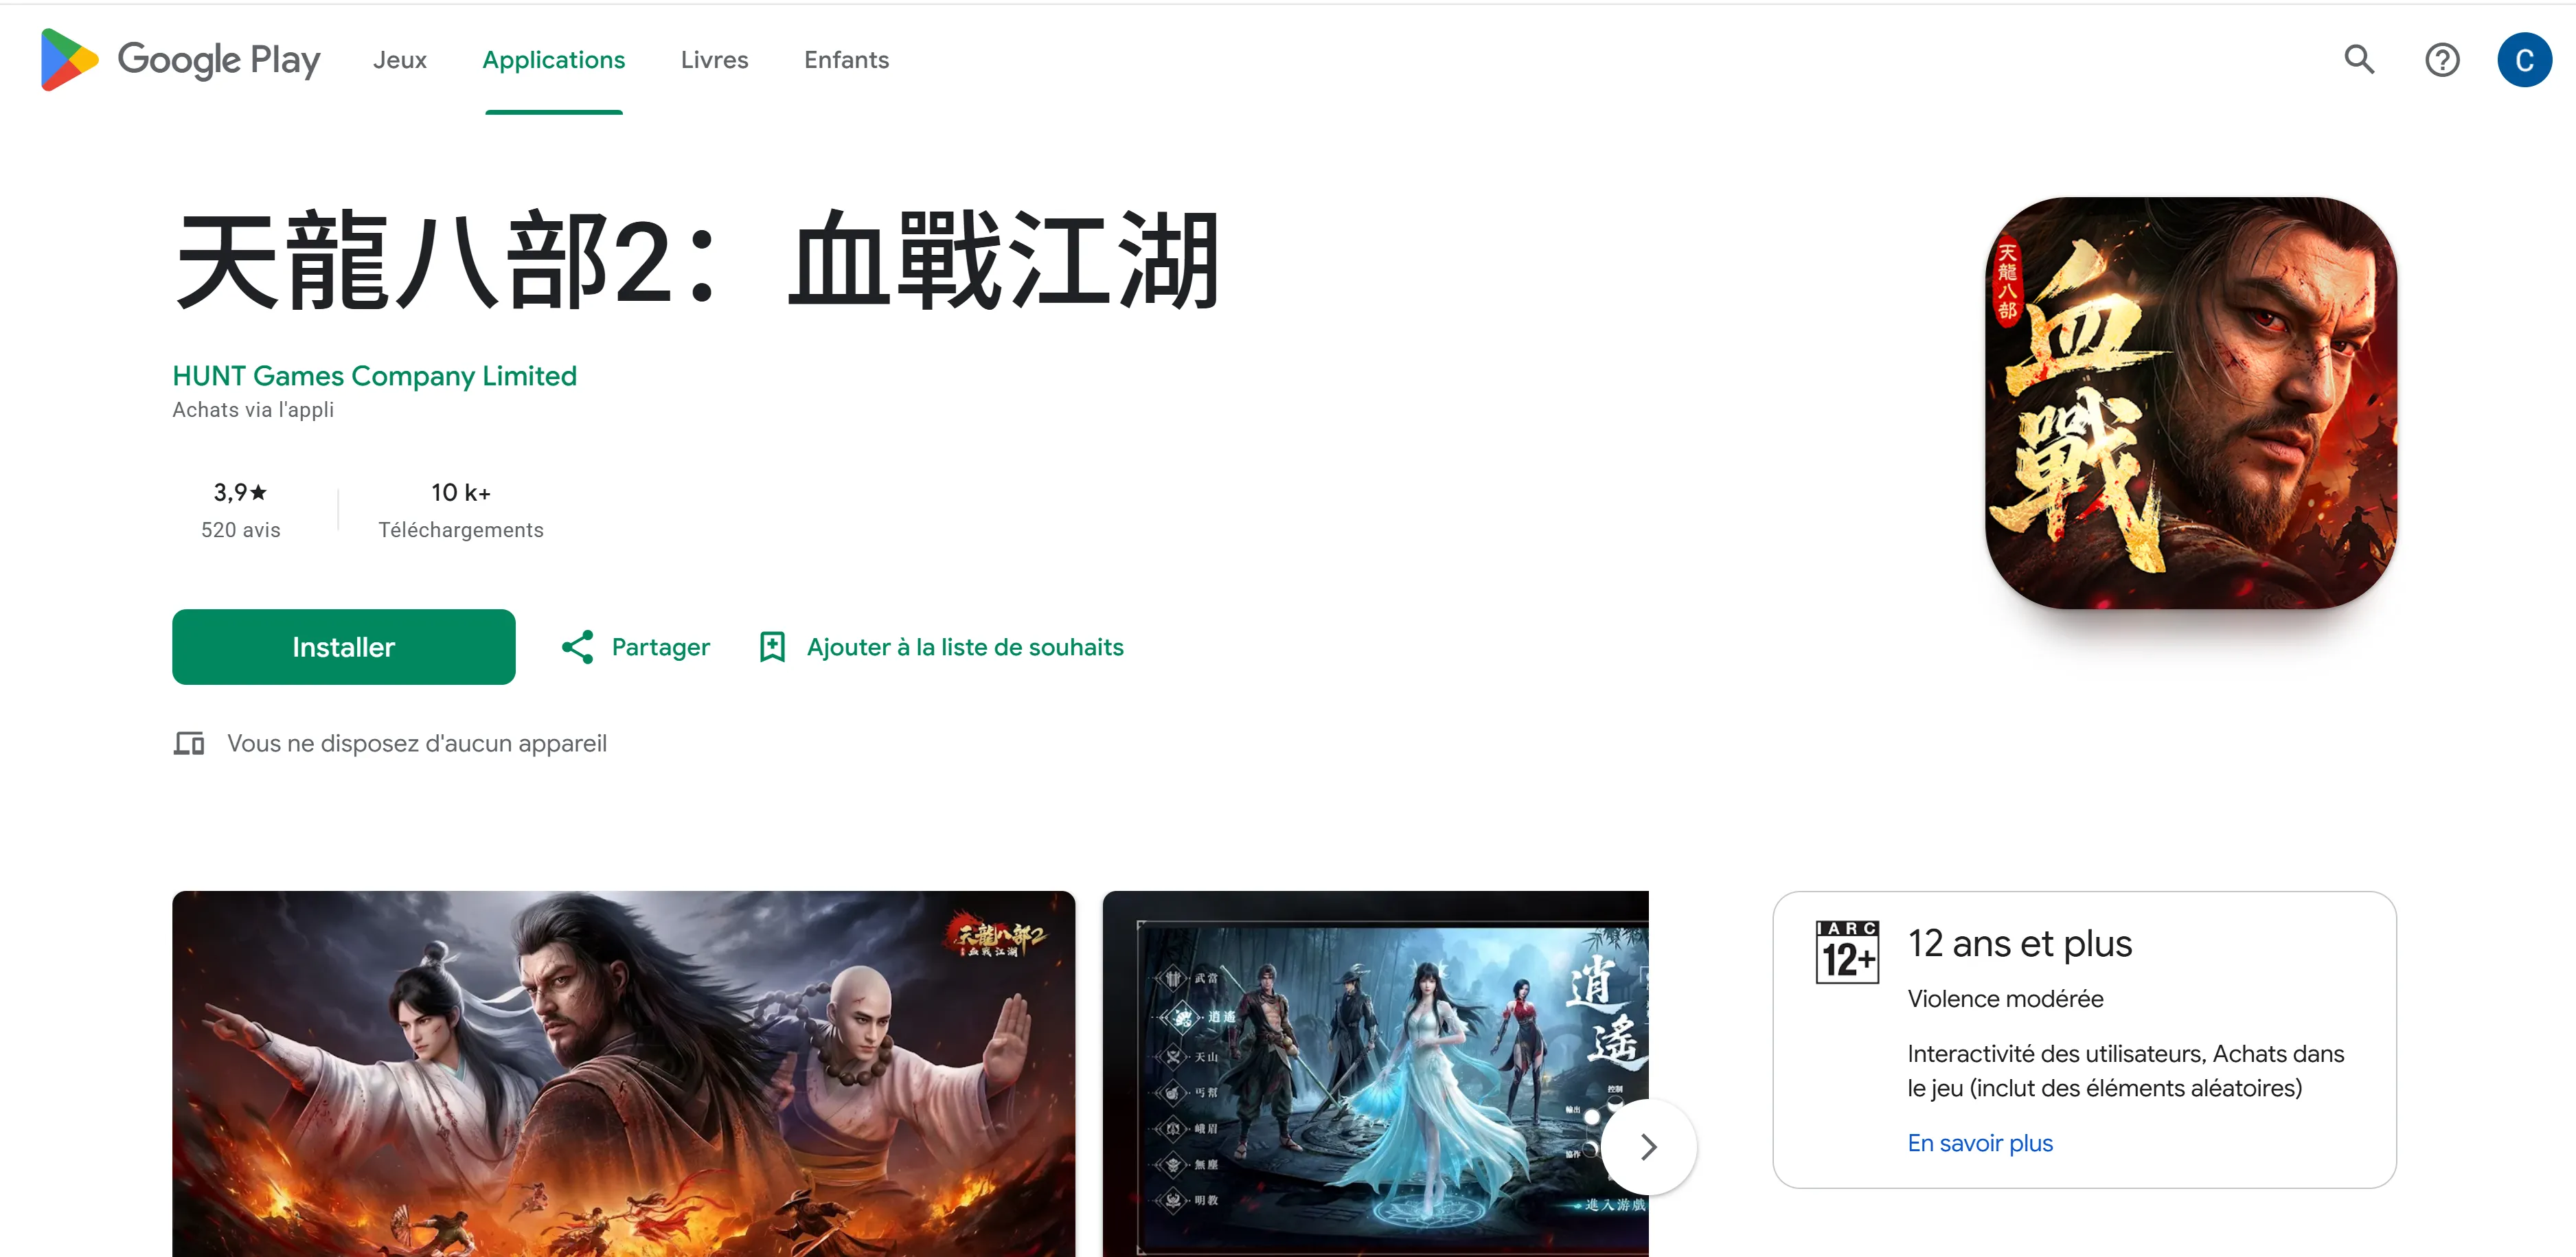Click the Google Play logo
Image resolution: width=2576 pixels, height=1257 pixels.
click(180, 60)
